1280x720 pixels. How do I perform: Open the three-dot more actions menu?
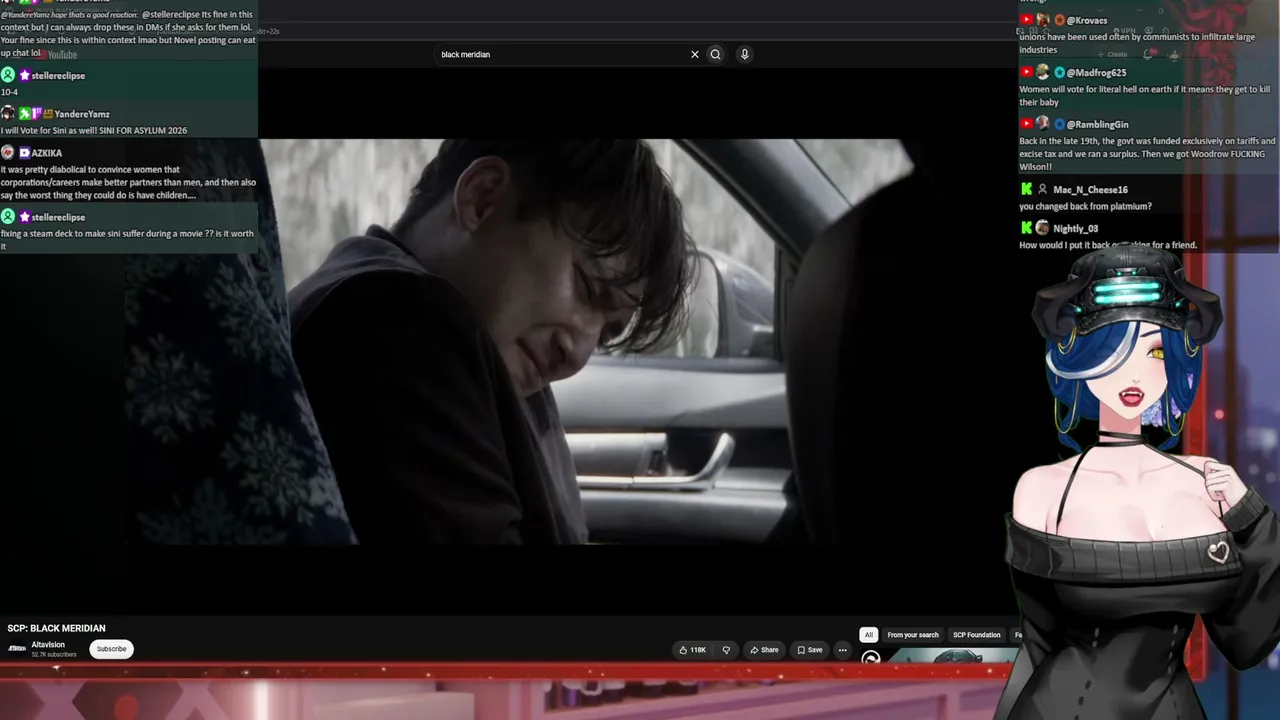pos(842,650)
